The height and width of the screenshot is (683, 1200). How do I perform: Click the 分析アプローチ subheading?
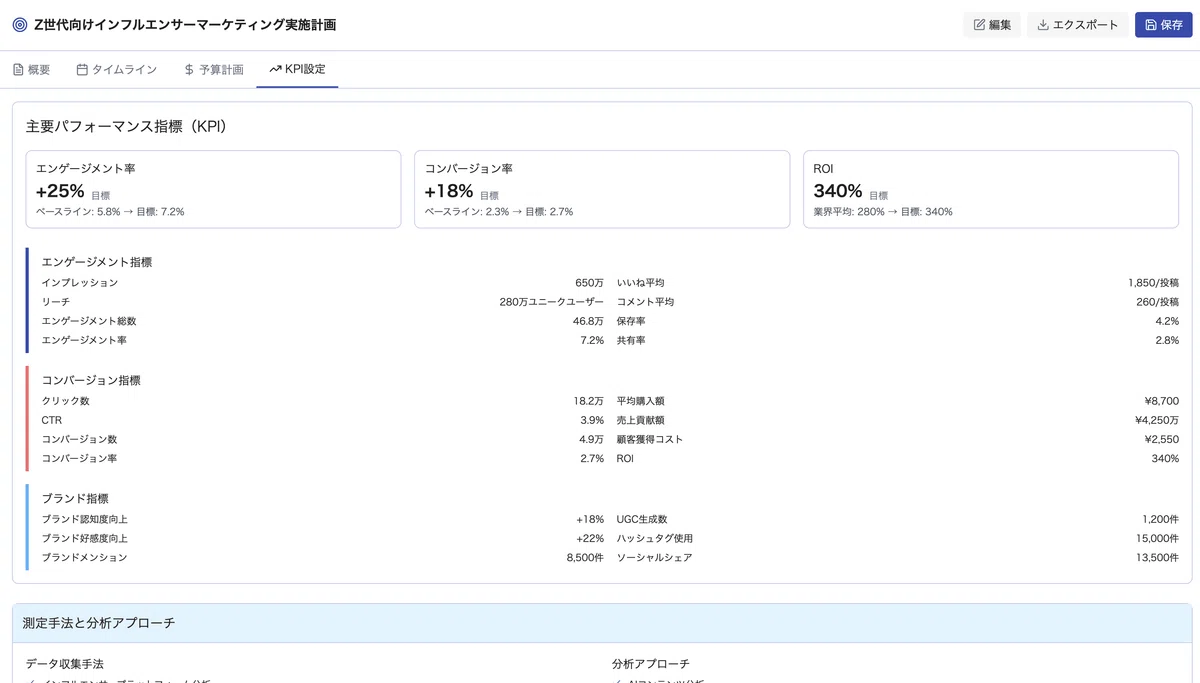coord(651,664)
